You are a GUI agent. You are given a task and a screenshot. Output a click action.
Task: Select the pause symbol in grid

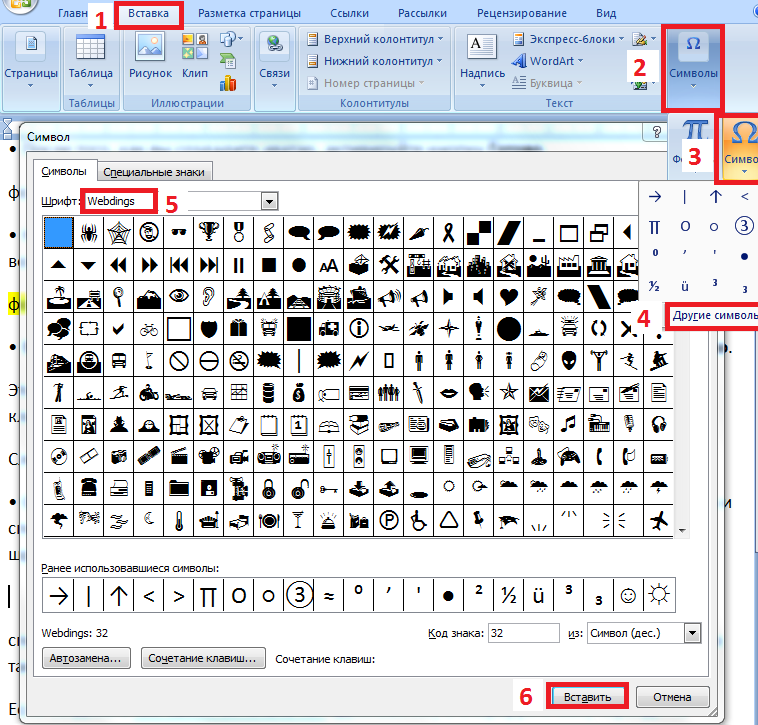point(239,265)
